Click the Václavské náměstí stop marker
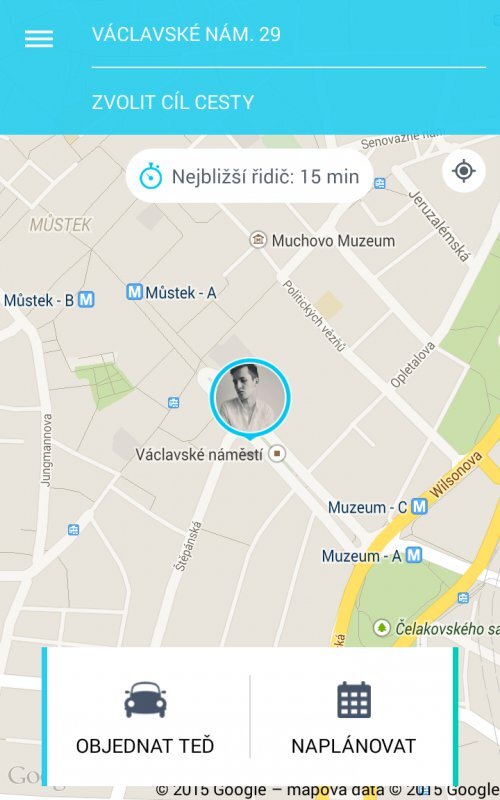The width and height of the screenshot is (500, 800). [x=277, y=453]
